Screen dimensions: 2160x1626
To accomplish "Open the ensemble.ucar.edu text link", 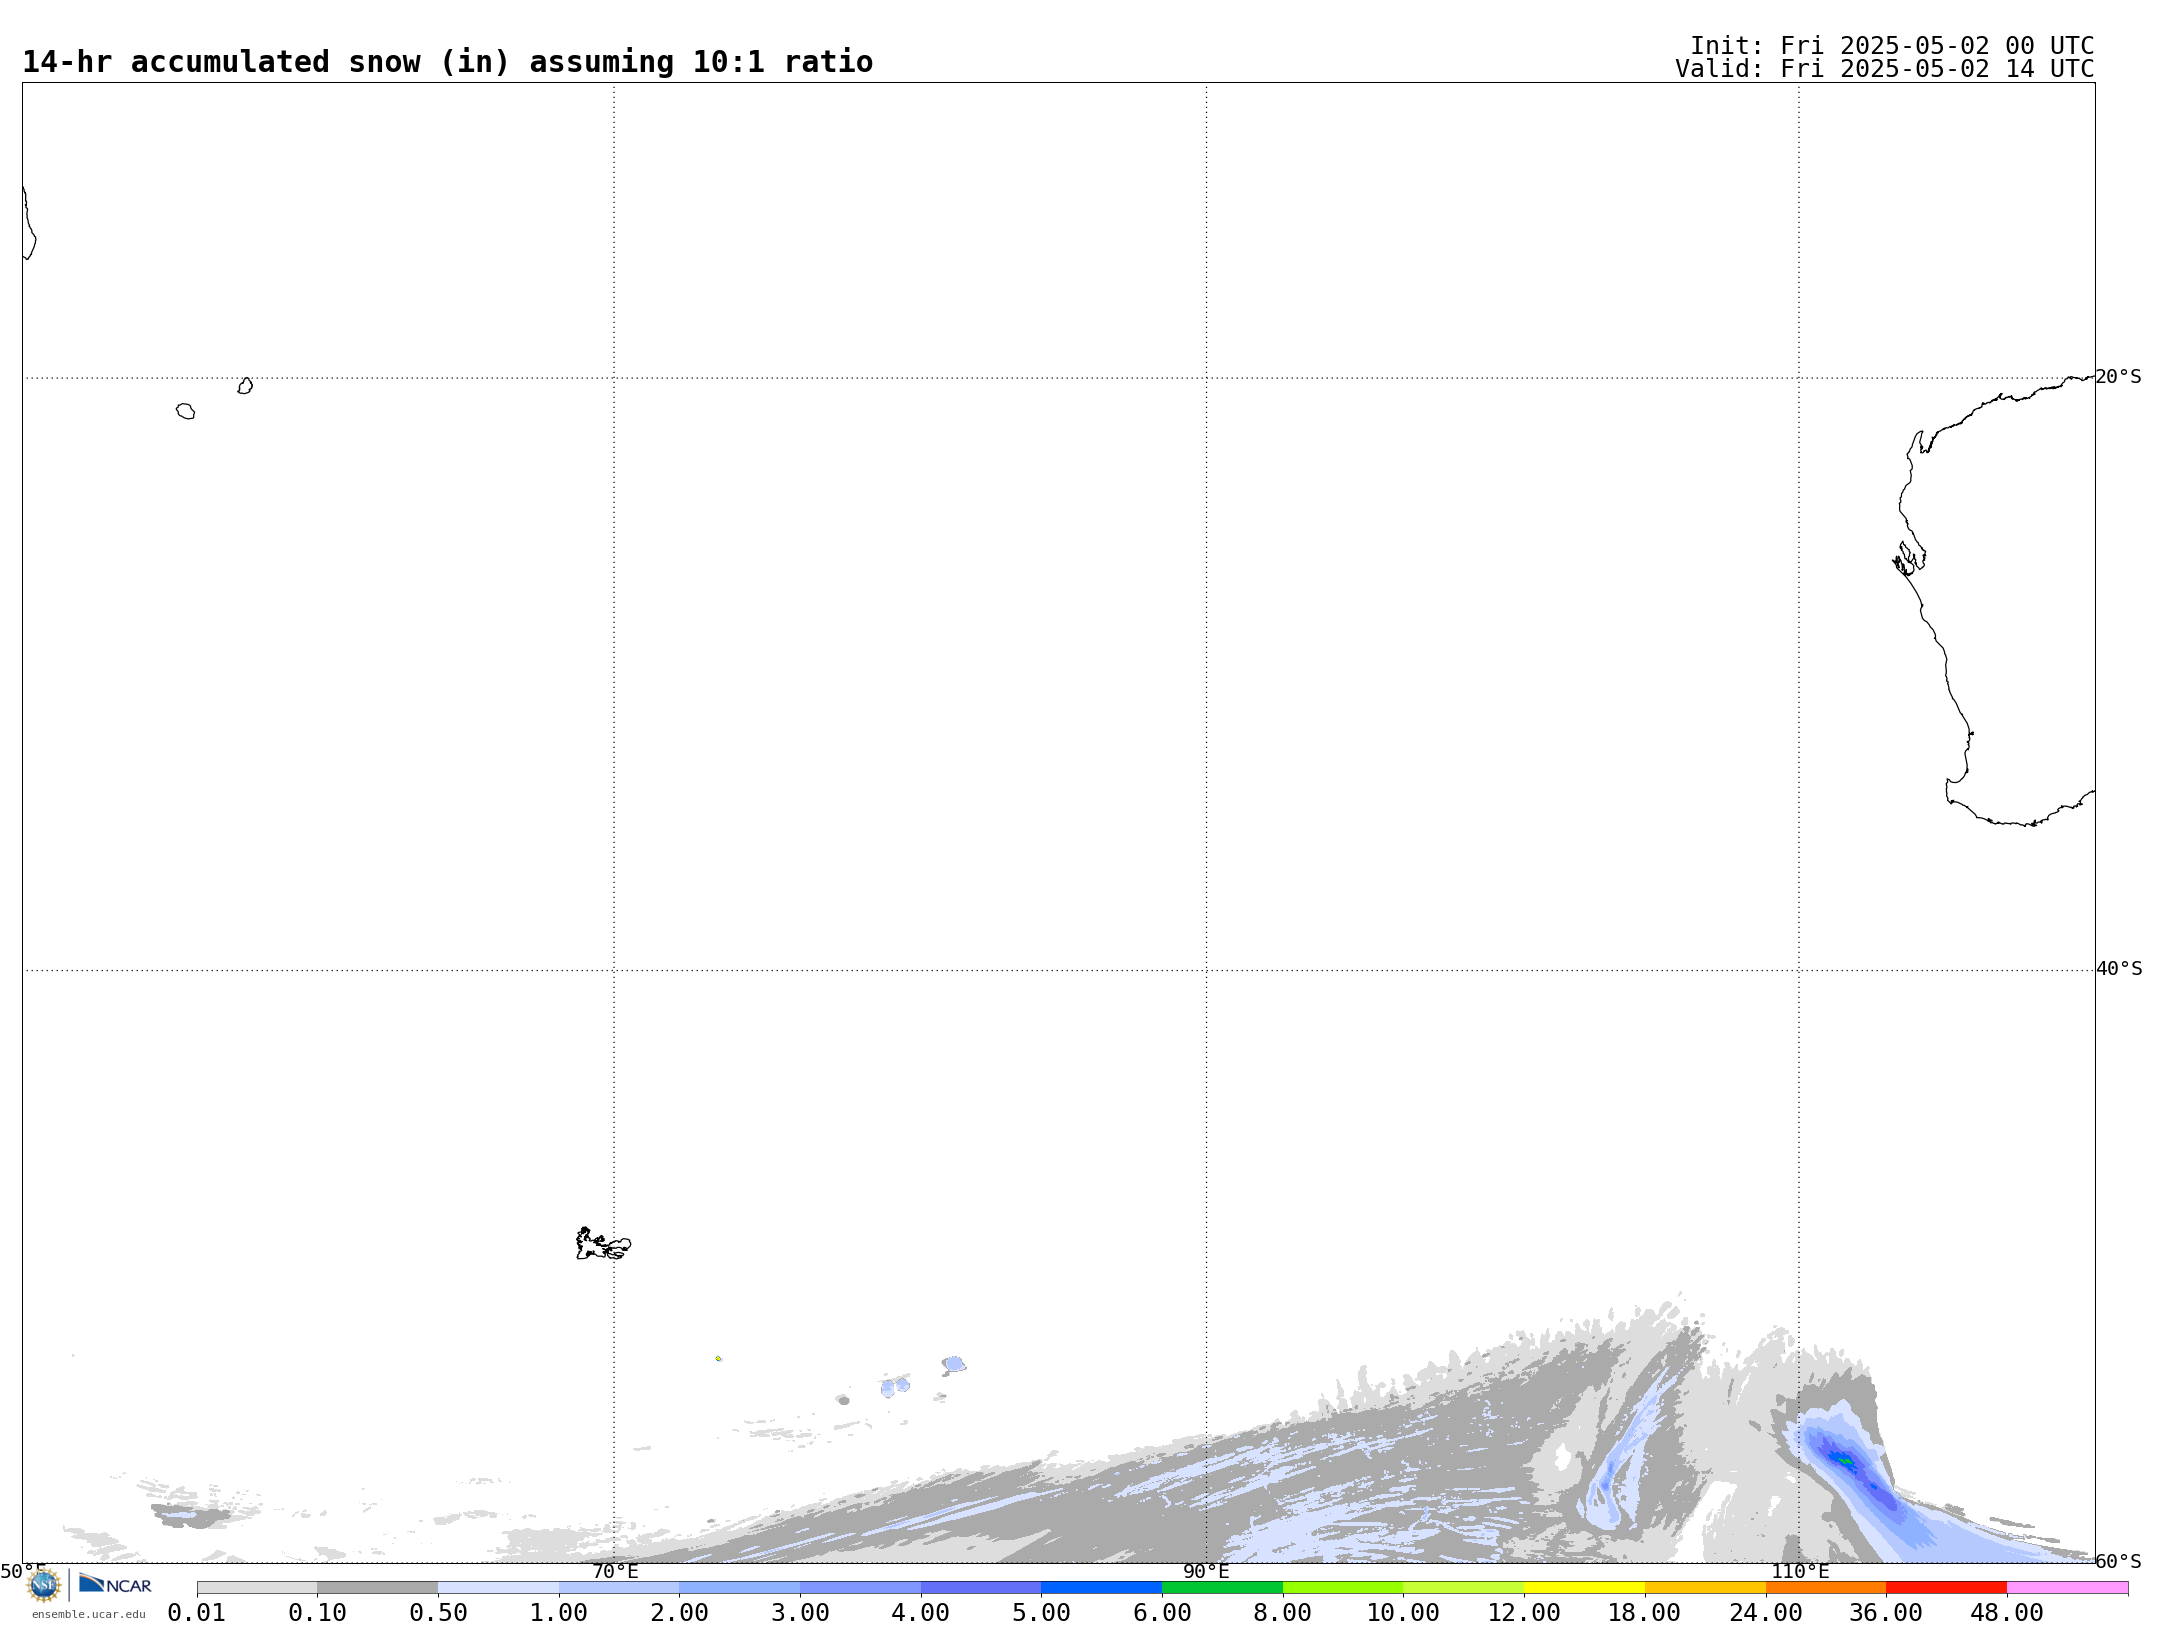I will [89, 1614].
